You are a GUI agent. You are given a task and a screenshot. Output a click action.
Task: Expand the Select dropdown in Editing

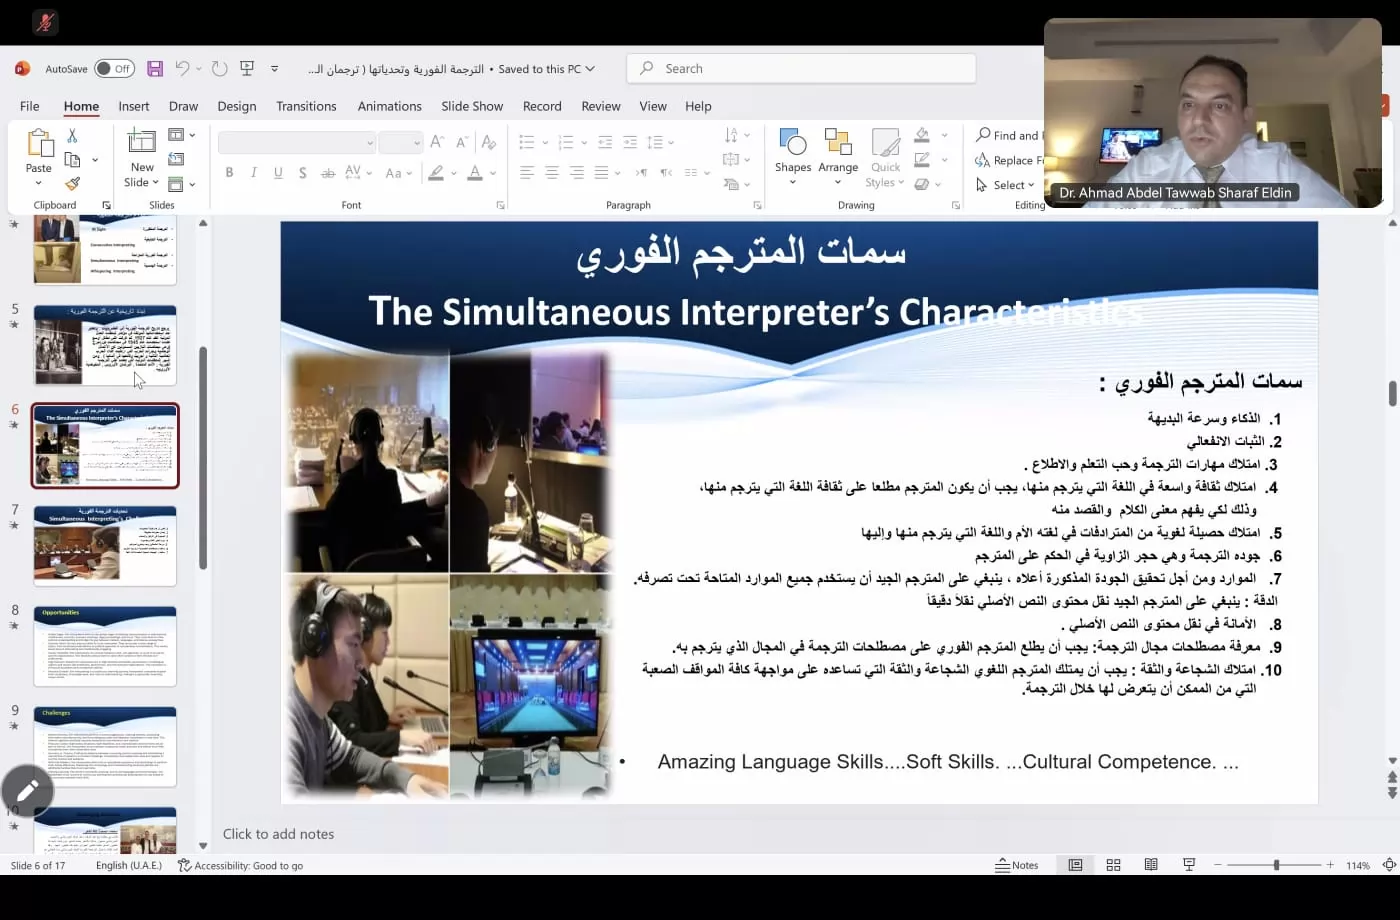1006,185
